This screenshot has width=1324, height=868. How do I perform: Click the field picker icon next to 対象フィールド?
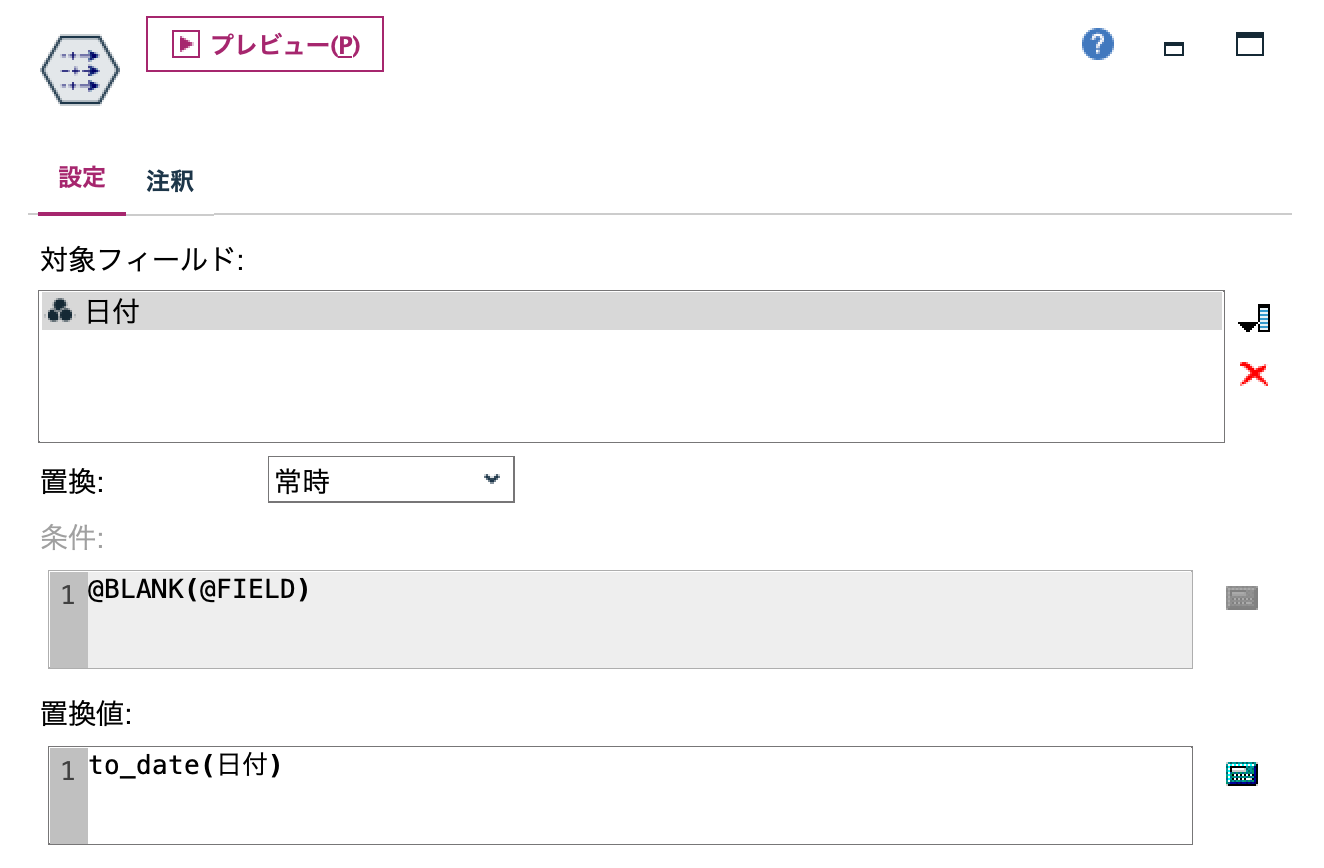[1255, 318]
